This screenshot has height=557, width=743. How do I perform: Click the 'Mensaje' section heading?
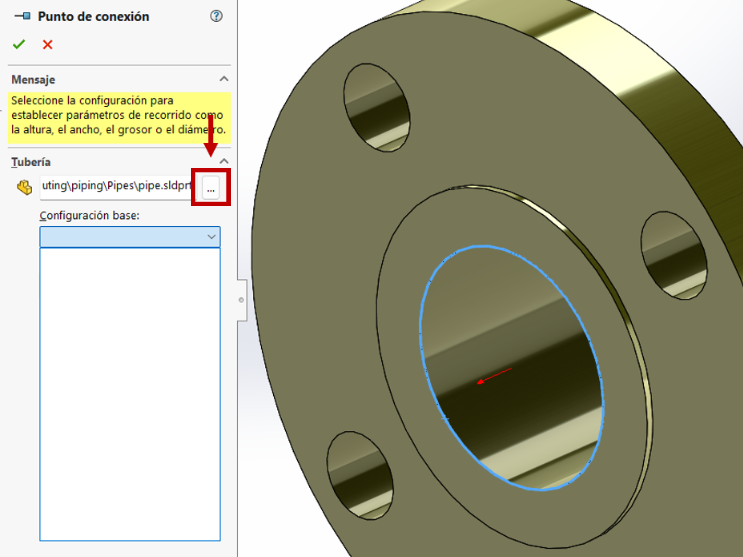coord(33,80)
